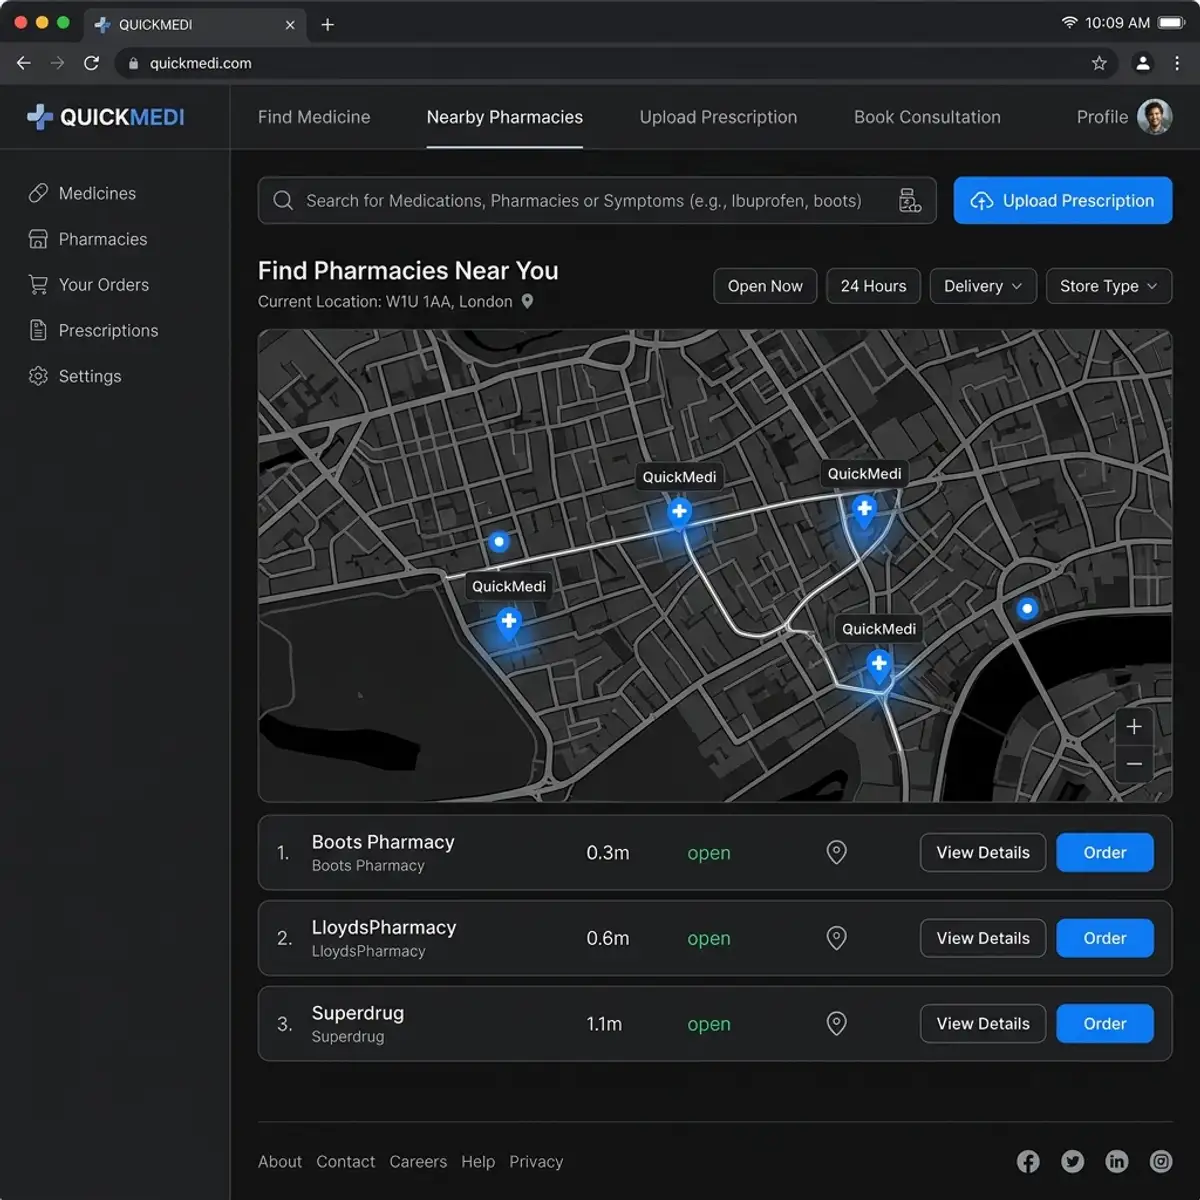1200x1200 pixels.
Task: Close the QUICKMEDI browser tab
Action: [x=290, y=25]
